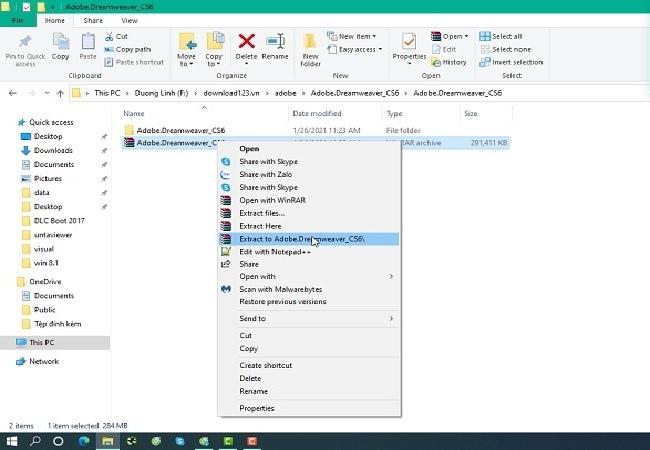This screenshot has height=450, width=650.
Task: Open Microsoft Edge from the taskbar
Action: (x=84, y=441)
